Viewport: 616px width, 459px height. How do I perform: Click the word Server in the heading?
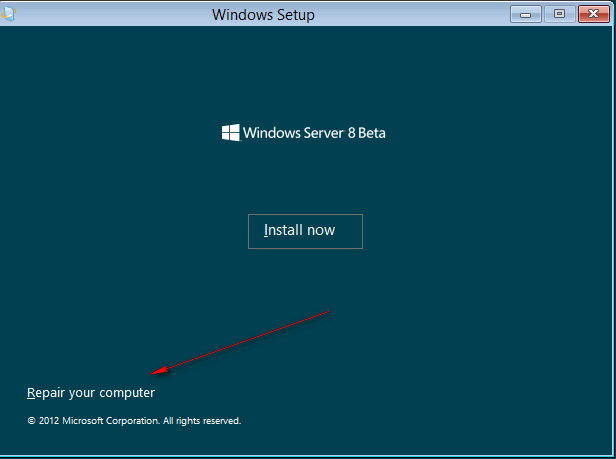point(317,132)
